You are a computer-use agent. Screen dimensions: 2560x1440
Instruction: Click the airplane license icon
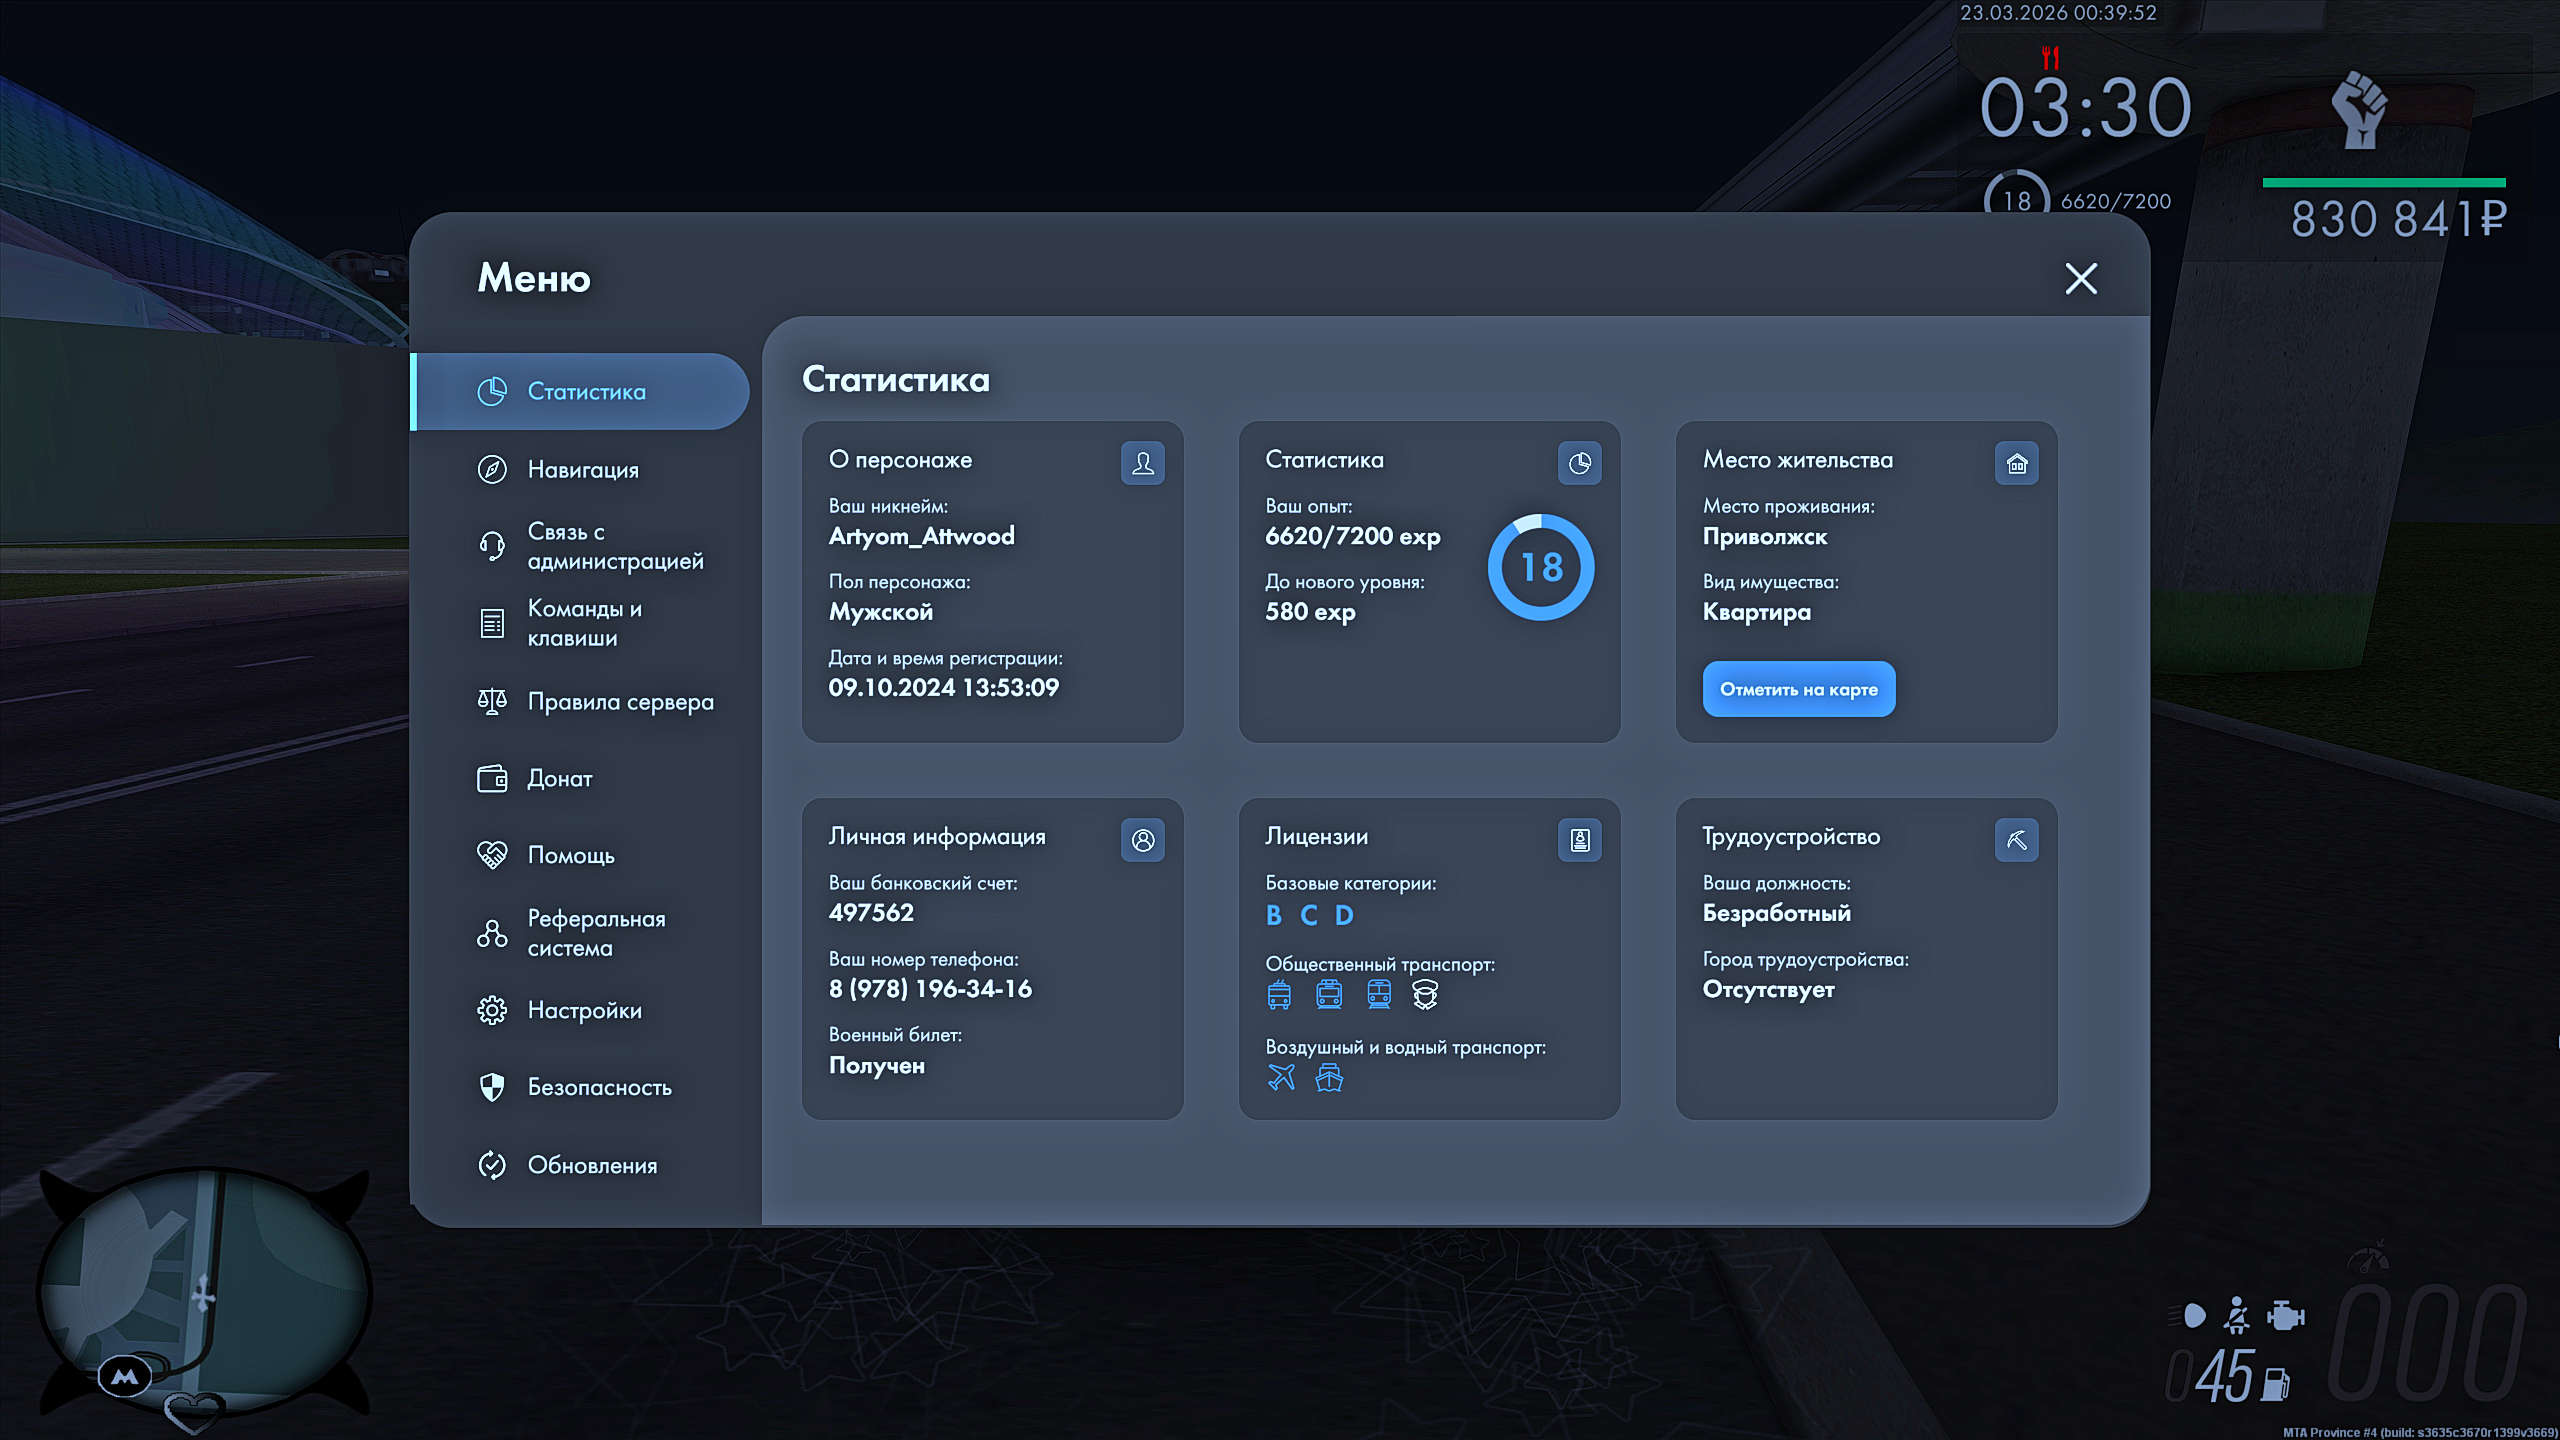click(x=1281, y=1077)
